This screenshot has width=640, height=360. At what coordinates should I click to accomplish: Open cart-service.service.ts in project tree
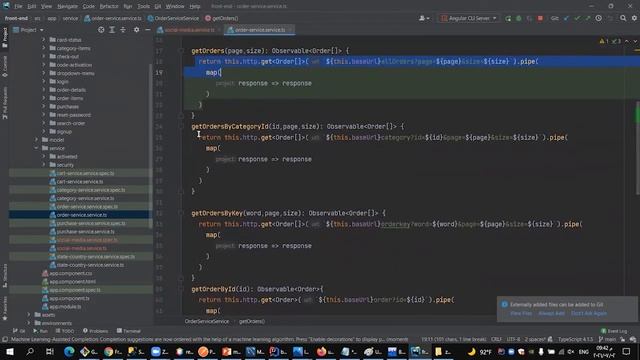[80, 182]
